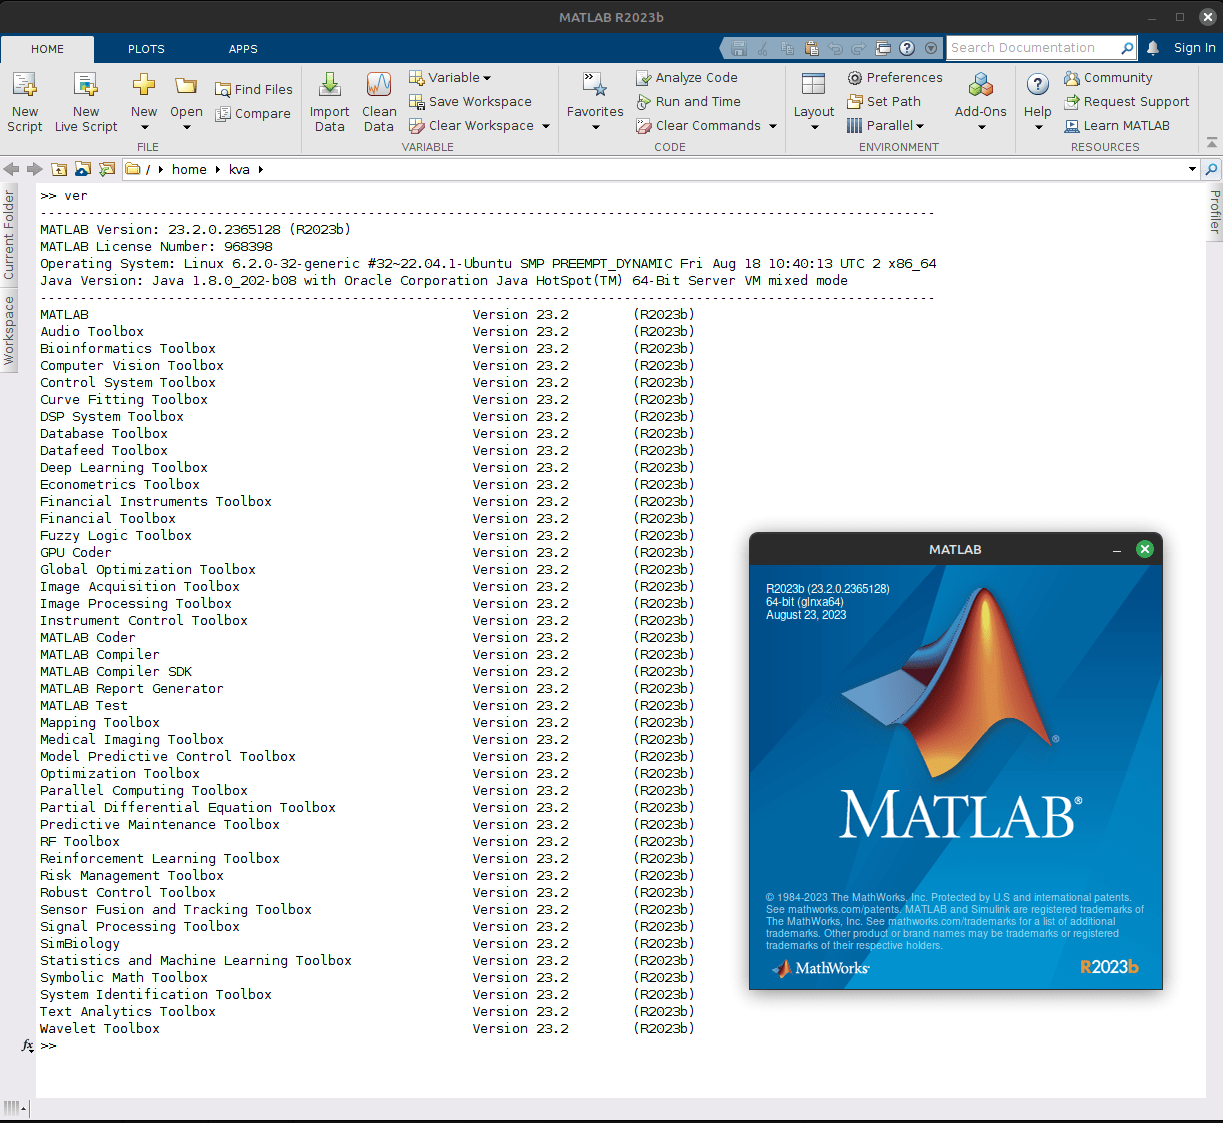Image resolution: width=1223 pixels, height=1123 pixels.
Task: Click Redo in the quick access toolbar
Action: [859, 48]
